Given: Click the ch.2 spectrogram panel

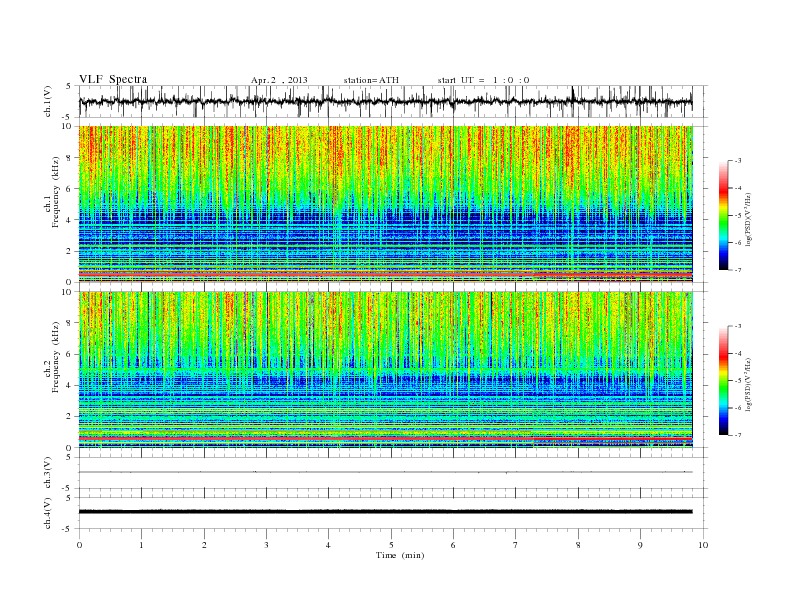Looking at the screenshot, I should tap(386, 370).
